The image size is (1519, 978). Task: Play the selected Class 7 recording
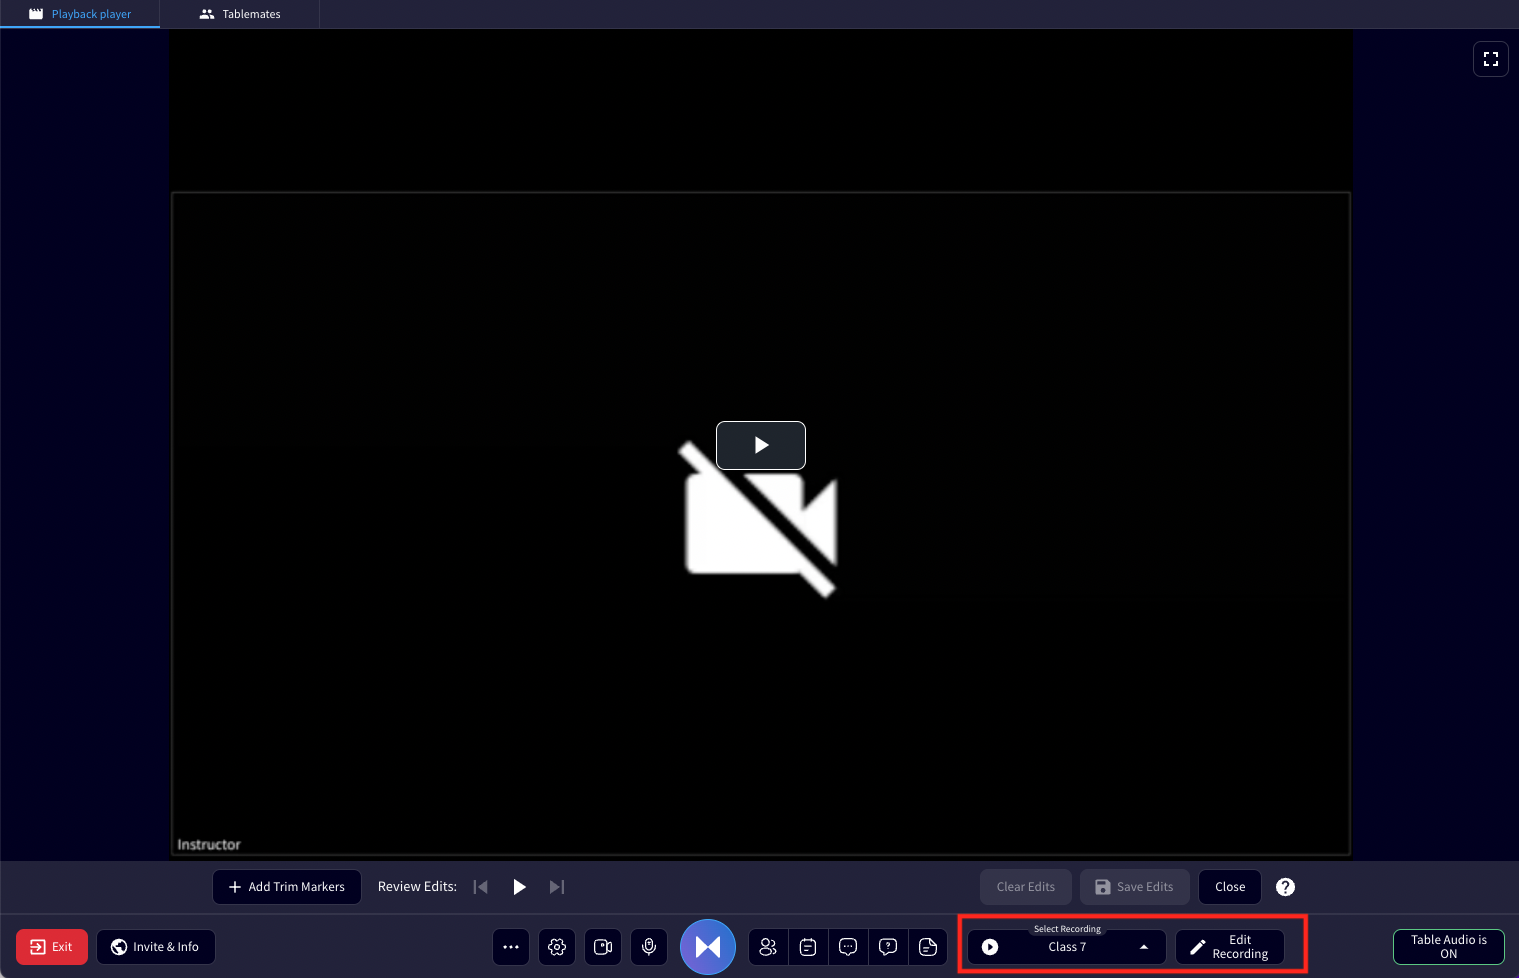point(990,947)
